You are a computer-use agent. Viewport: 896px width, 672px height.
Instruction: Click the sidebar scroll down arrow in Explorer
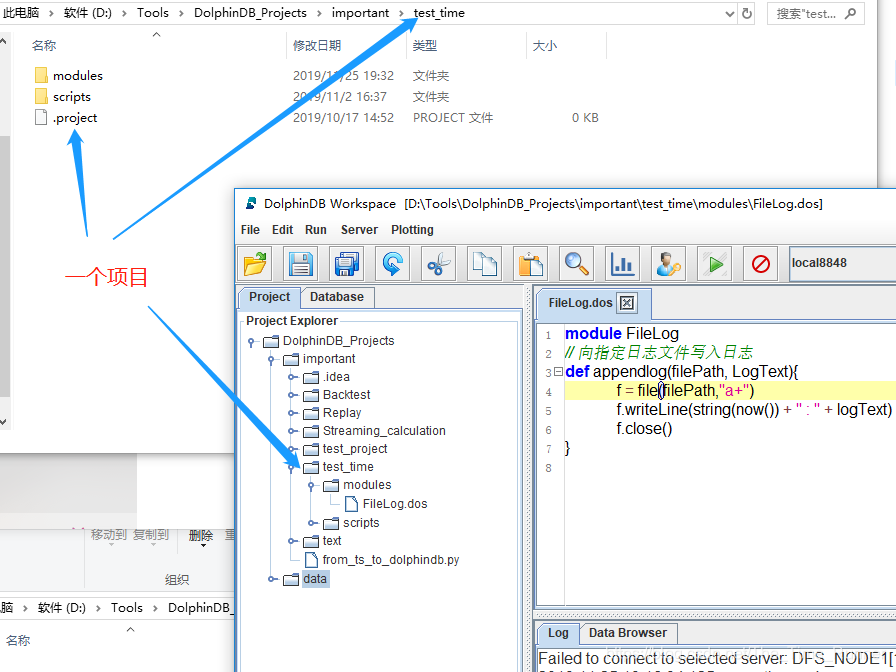[x=3, y=422]
